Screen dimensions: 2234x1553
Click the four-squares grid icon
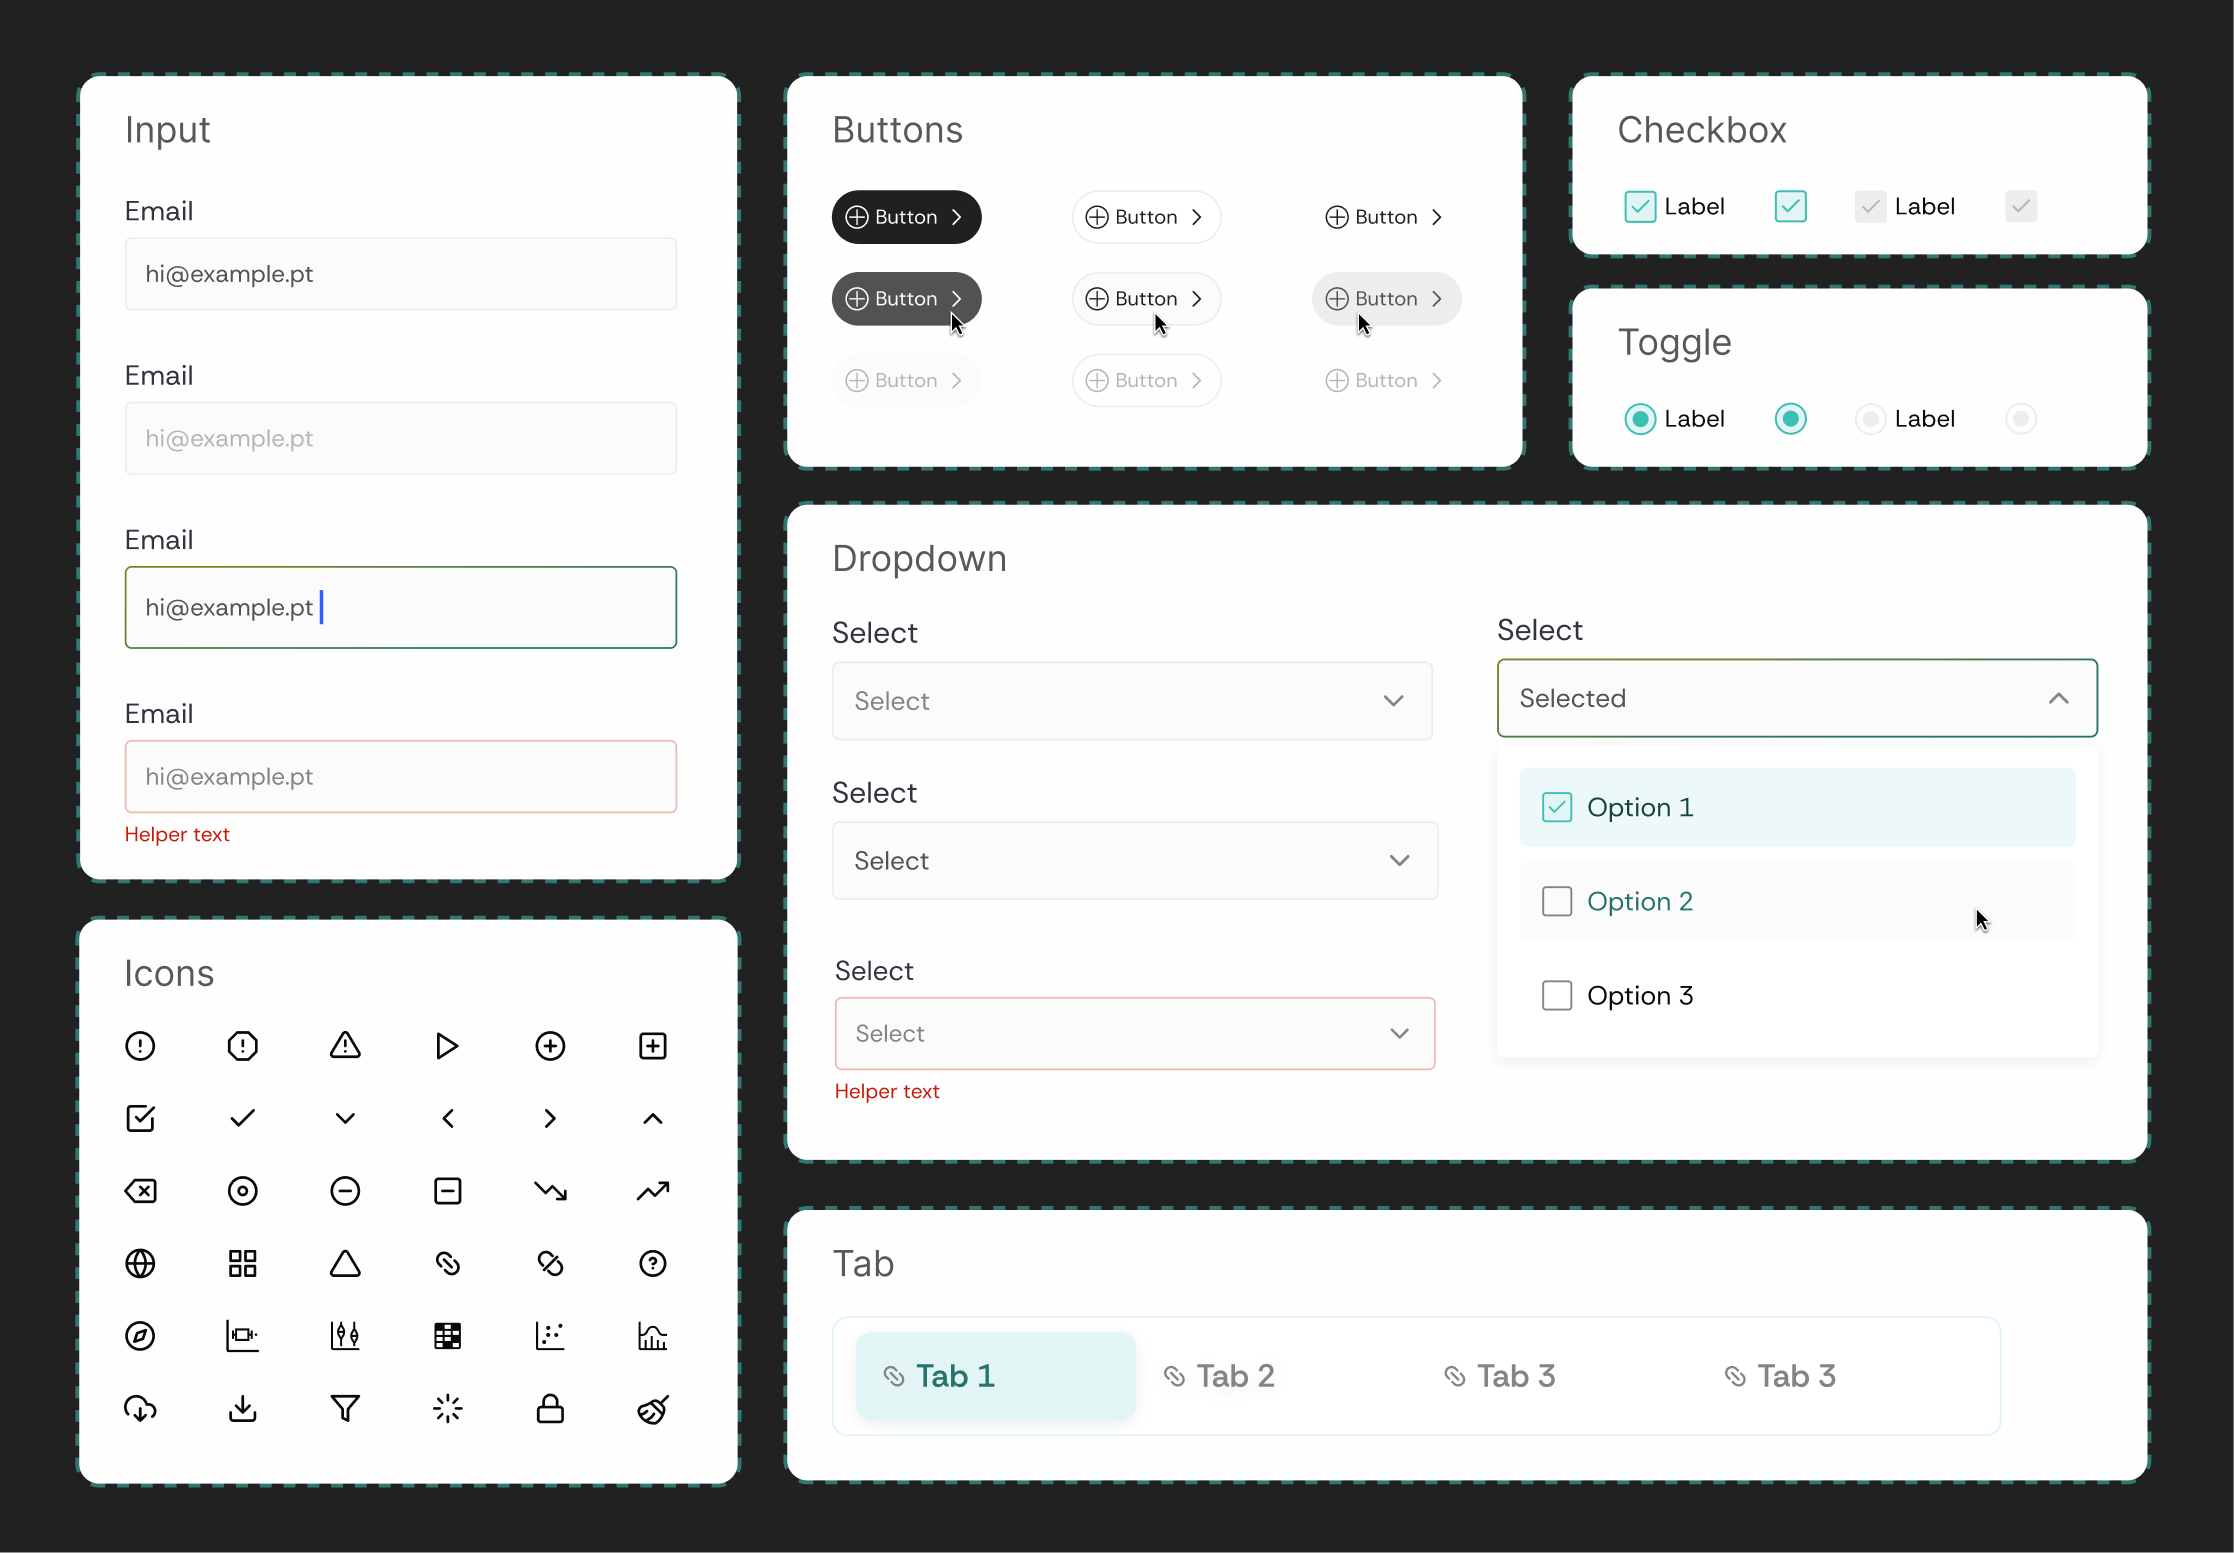click(x=242, y=1264)
